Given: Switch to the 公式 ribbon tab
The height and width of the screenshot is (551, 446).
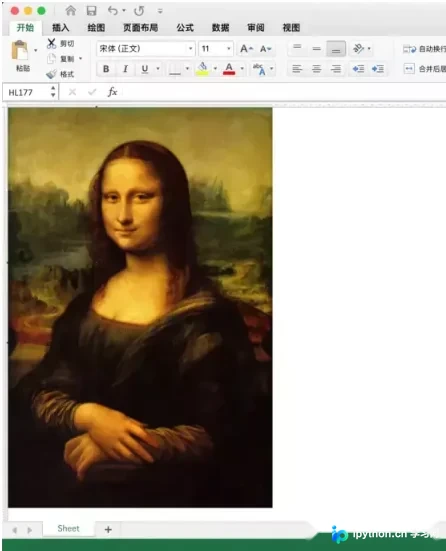Looking at the screenshot, I should tap(185, 28).
